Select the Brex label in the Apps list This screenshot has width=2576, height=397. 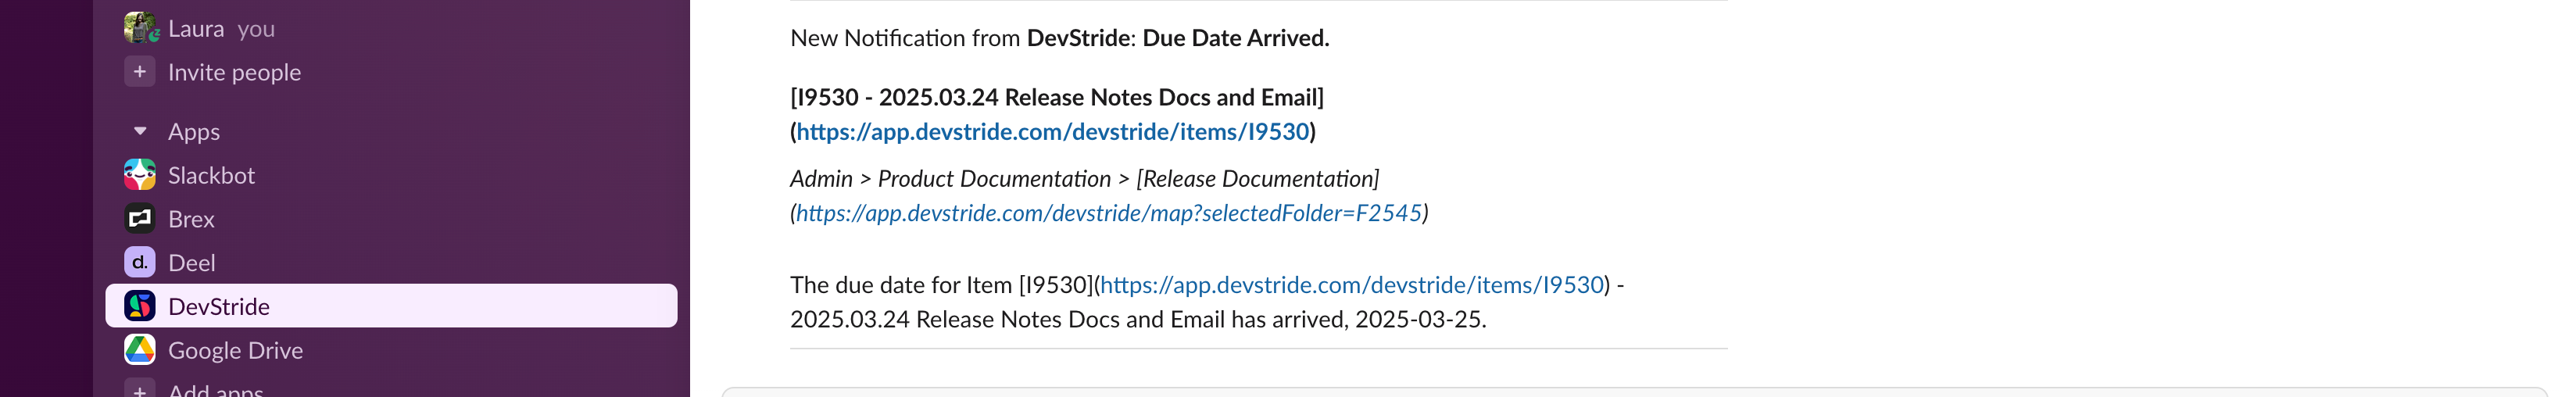191,220
